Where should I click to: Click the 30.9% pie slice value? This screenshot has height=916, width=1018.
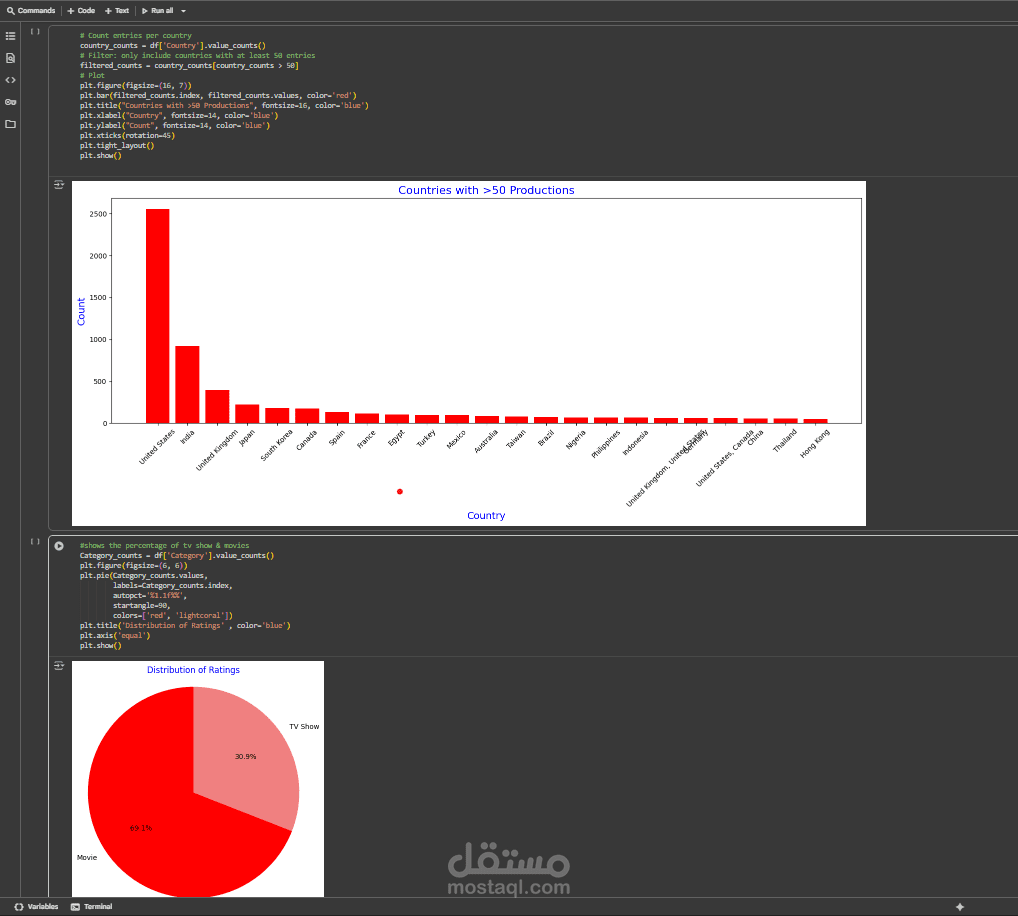click(245, 756)
